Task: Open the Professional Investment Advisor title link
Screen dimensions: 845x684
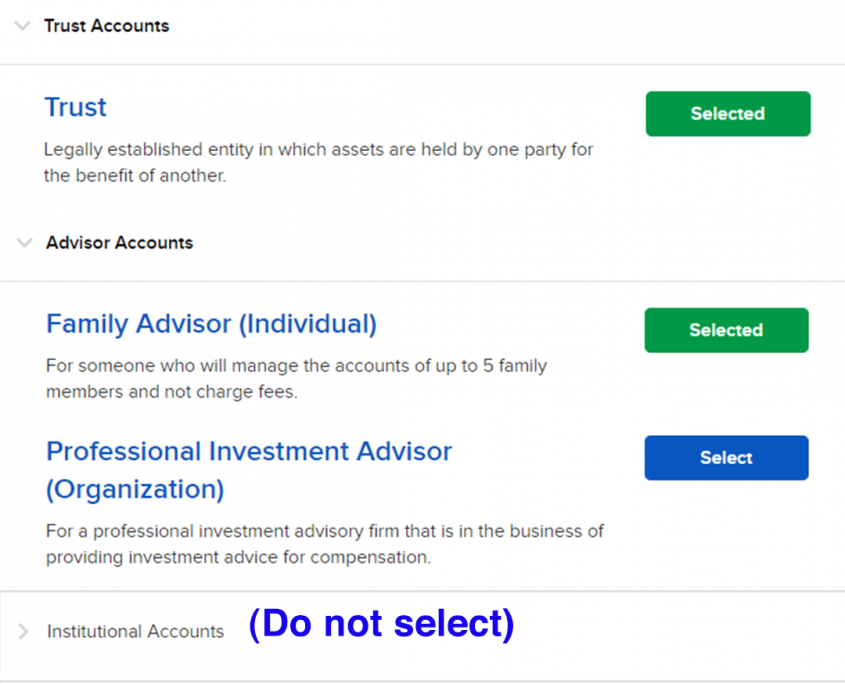Action: click(x=249, y=451)
